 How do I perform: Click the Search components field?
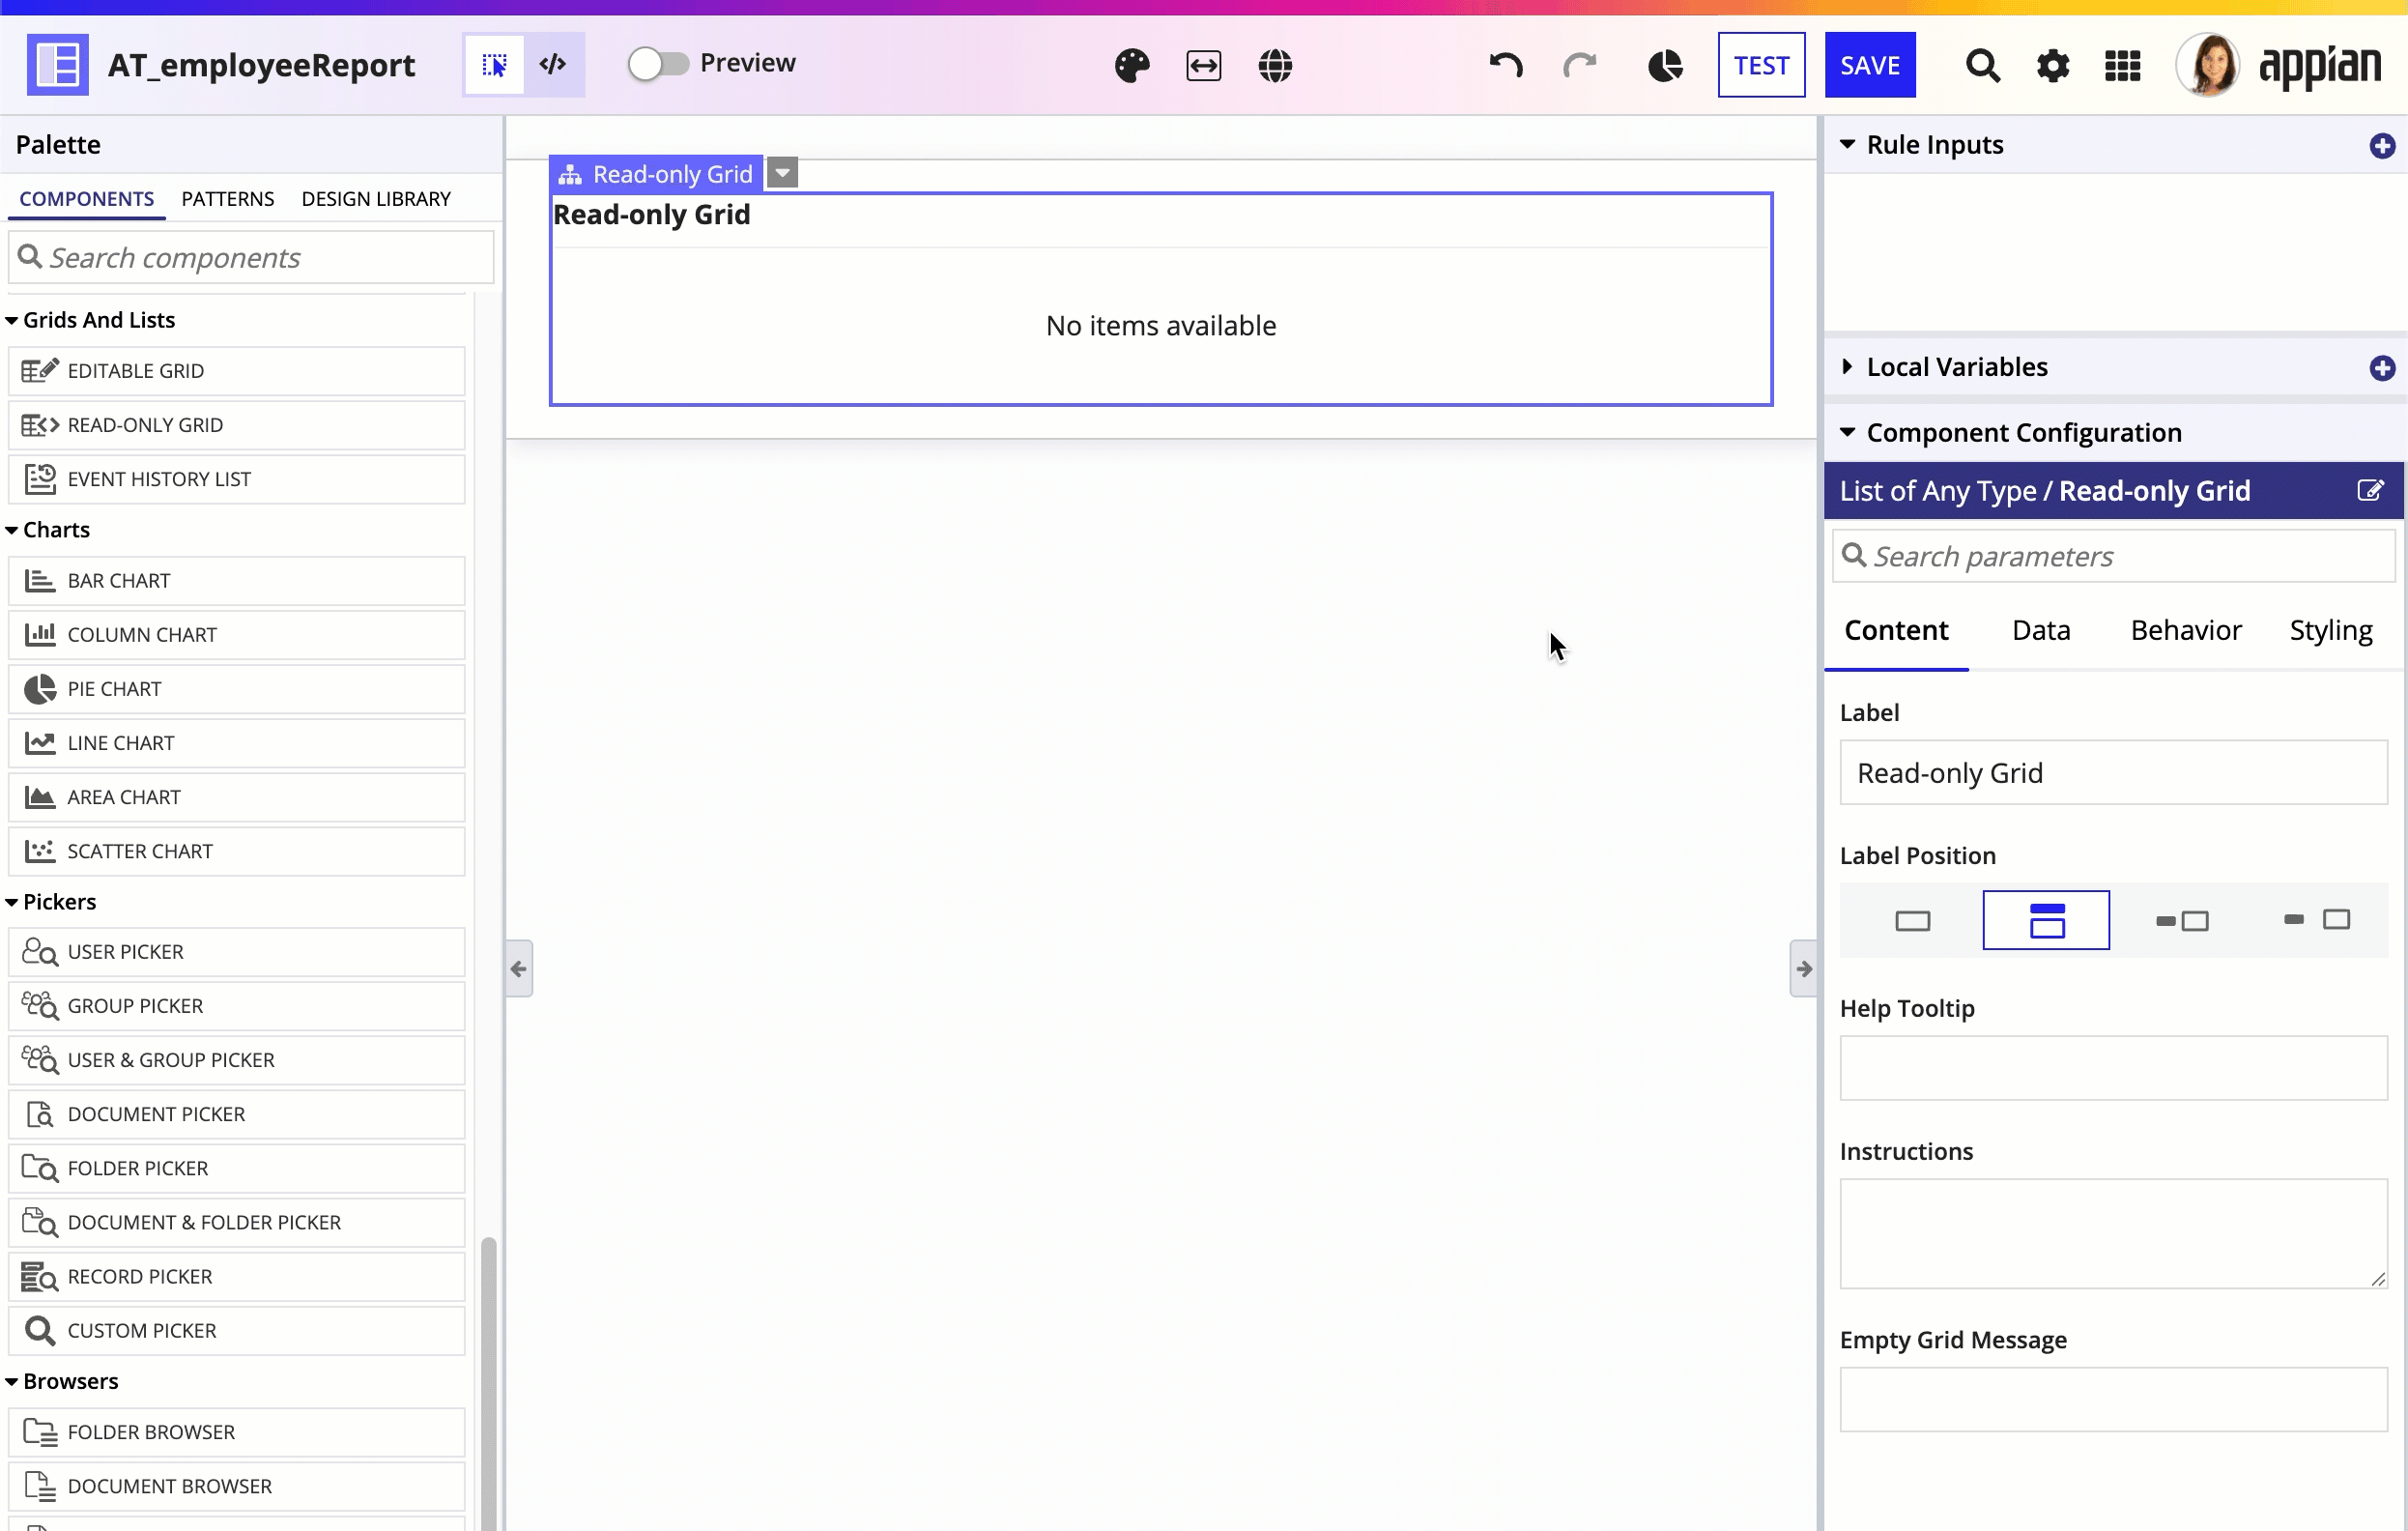251,258
